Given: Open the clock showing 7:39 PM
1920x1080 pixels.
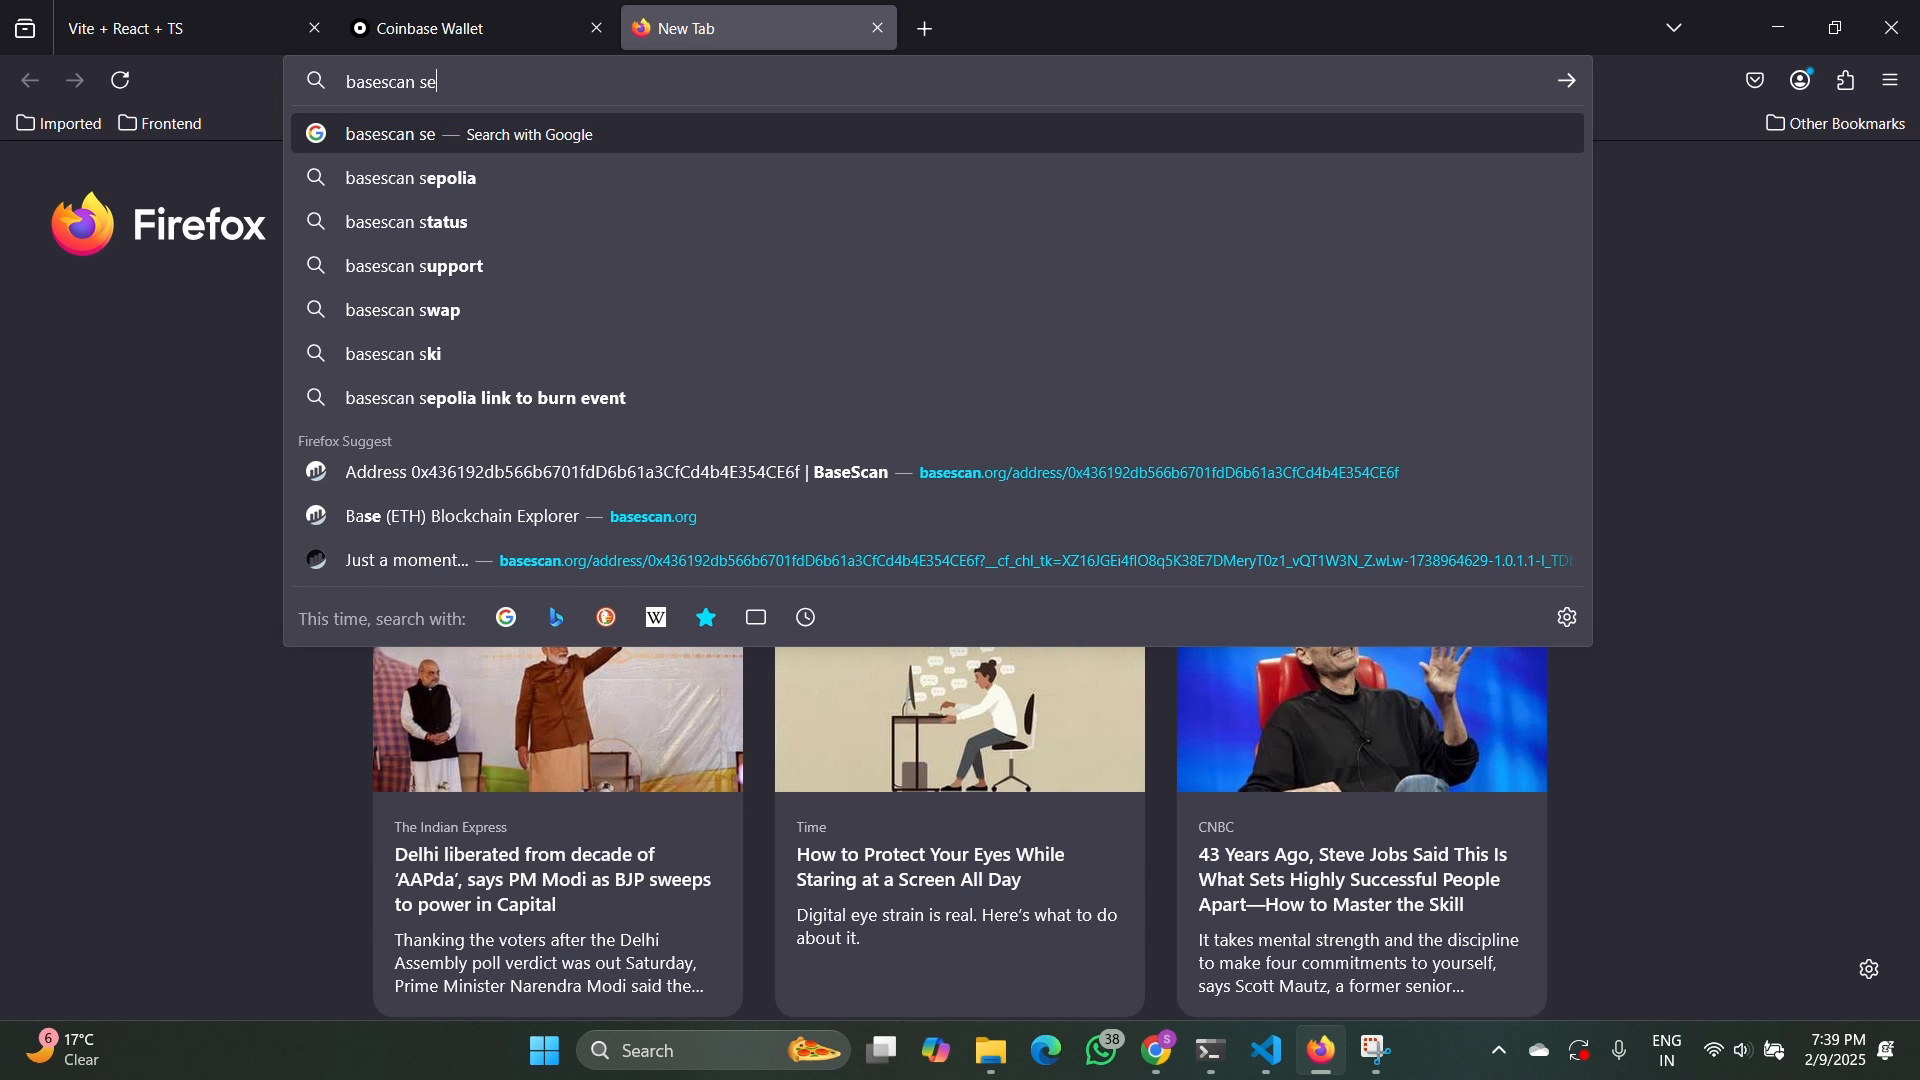Looking at the screenshot, I should [x=1835, y=1050].
